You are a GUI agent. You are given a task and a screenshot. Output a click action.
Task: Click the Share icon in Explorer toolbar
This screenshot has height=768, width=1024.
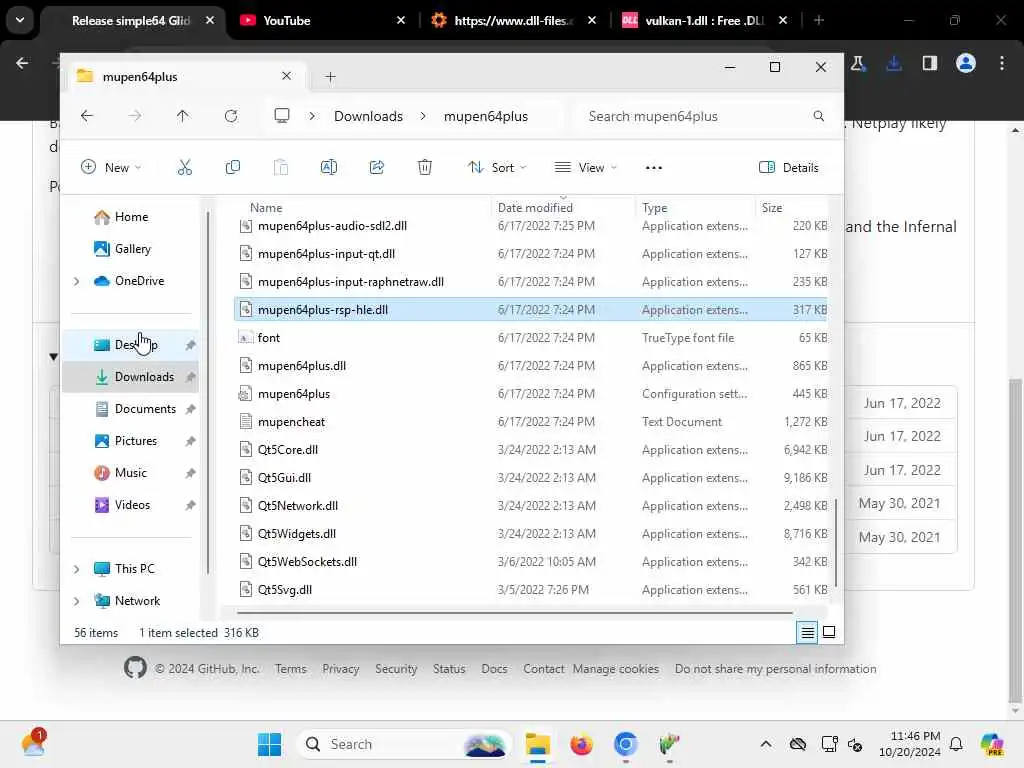pos(377,168)
